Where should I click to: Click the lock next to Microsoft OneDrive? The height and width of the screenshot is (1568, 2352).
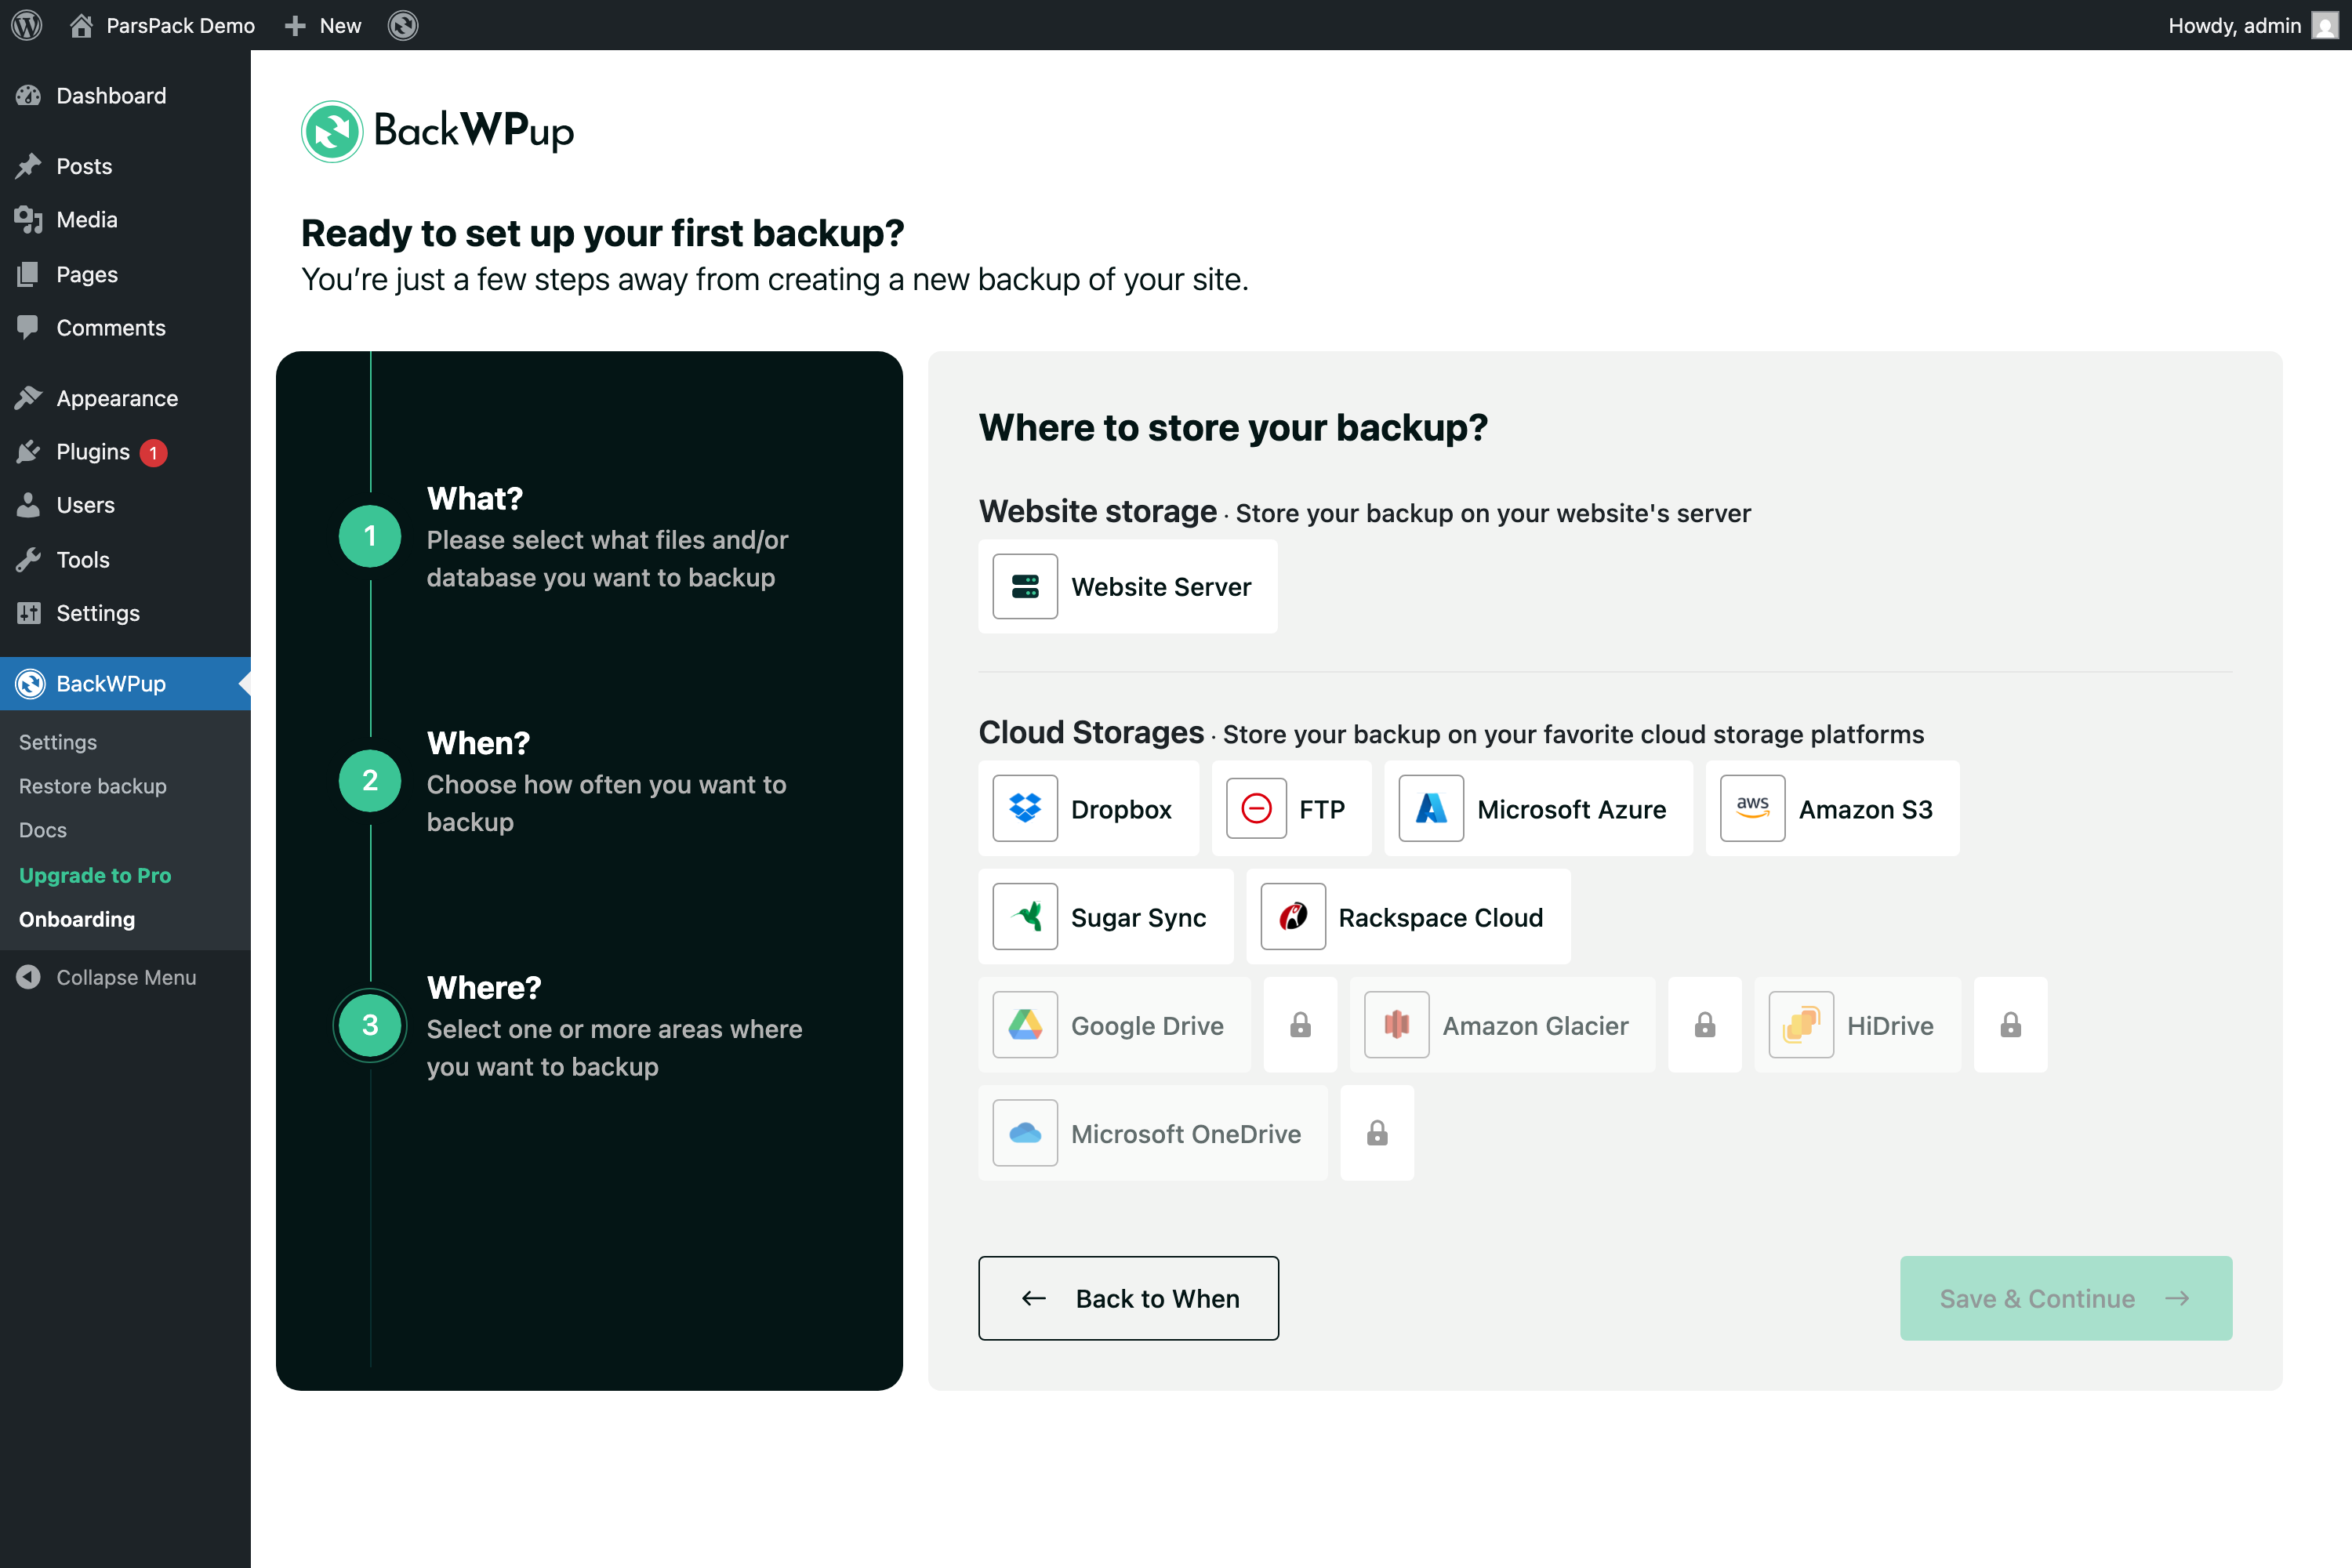[1377, 1133]
